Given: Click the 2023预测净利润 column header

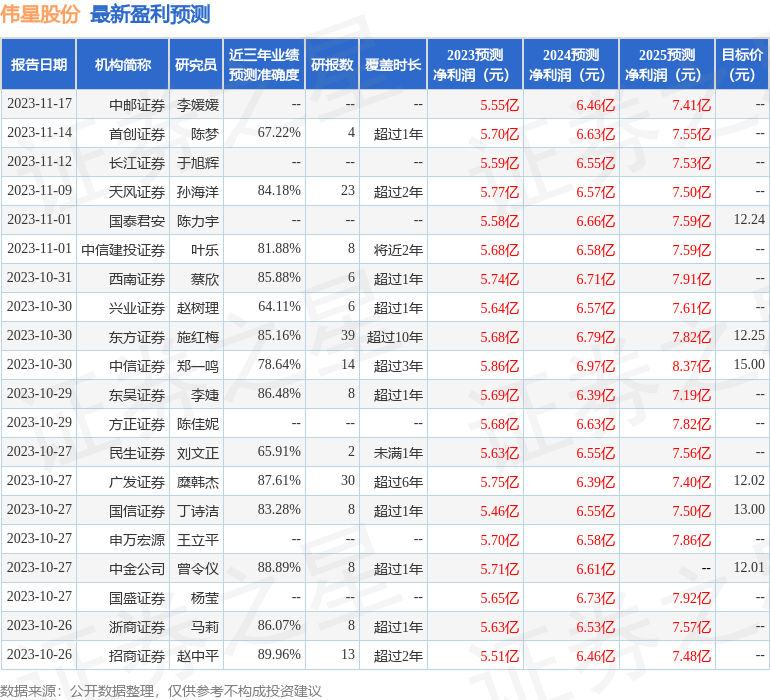Looking at the screenshot, I should coord(475,64).
